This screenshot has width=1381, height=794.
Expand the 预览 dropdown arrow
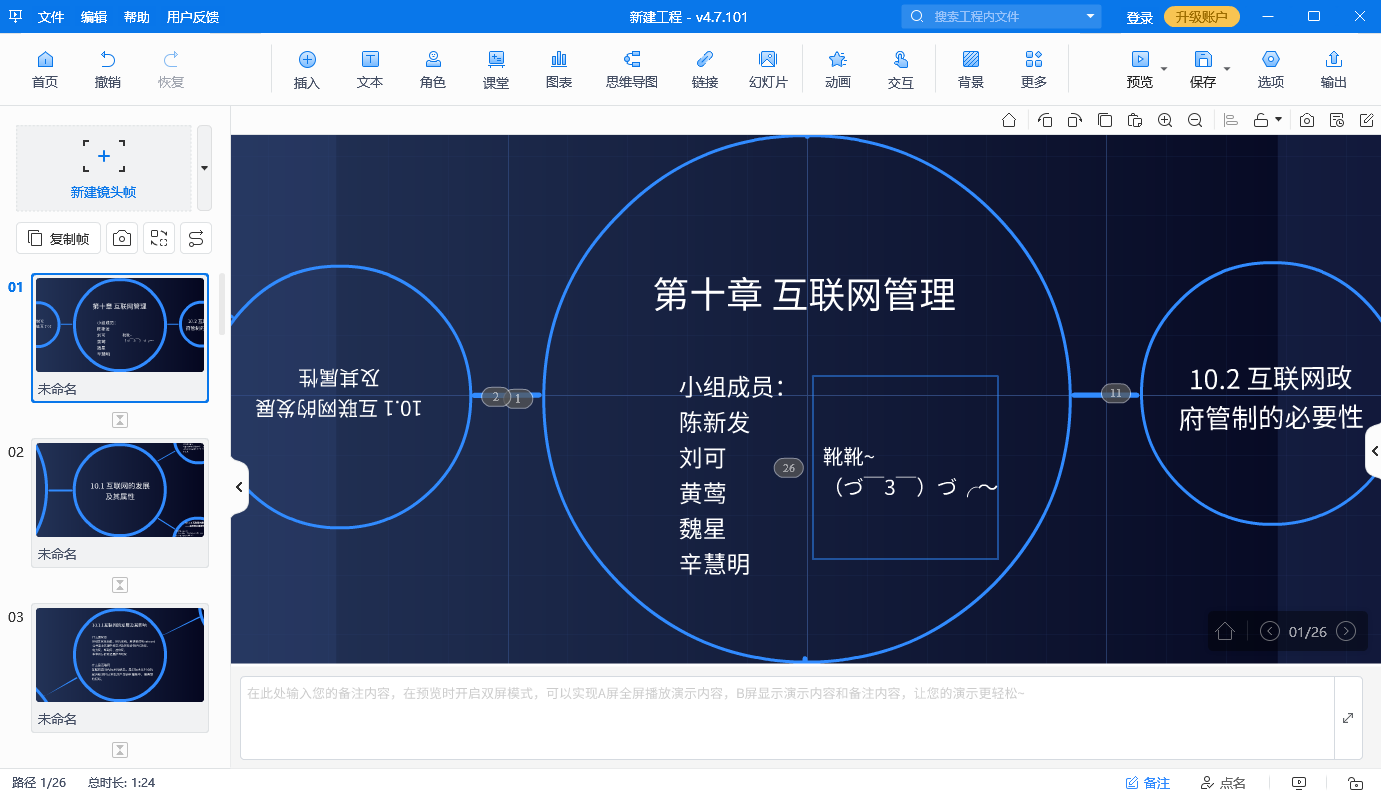(1164, 69)
